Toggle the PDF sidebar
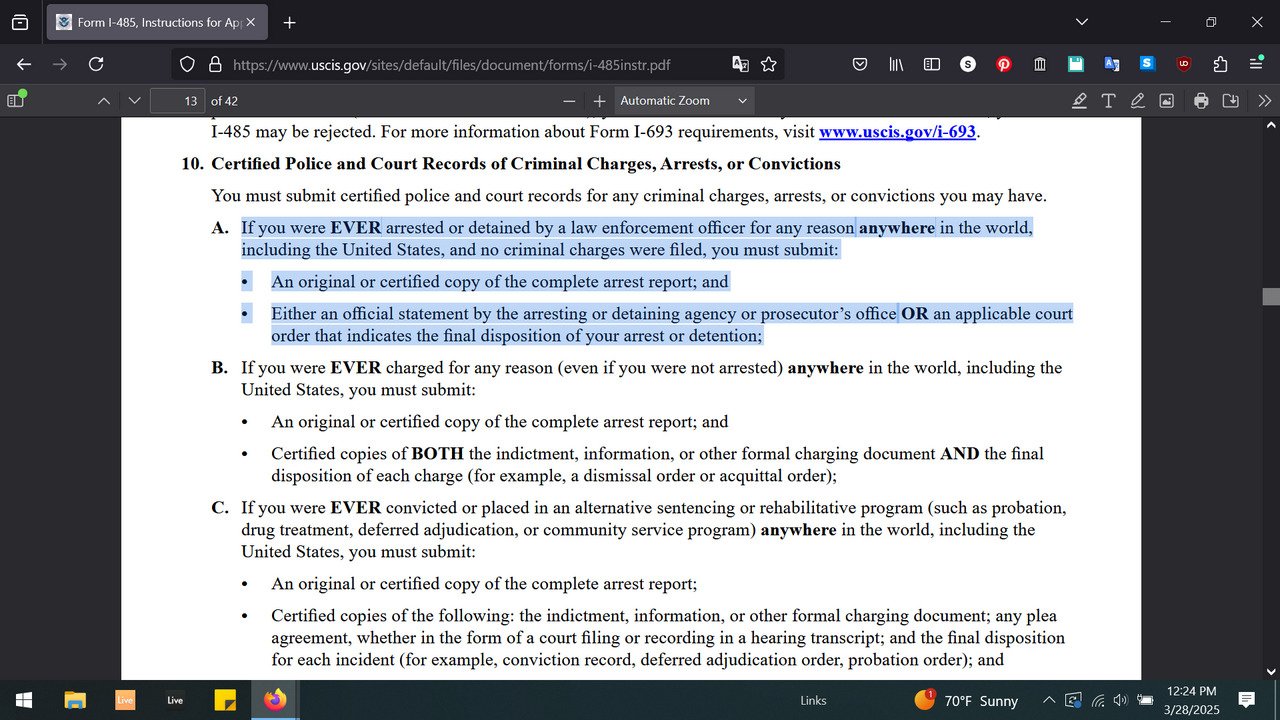 click(x=16, y=100)
